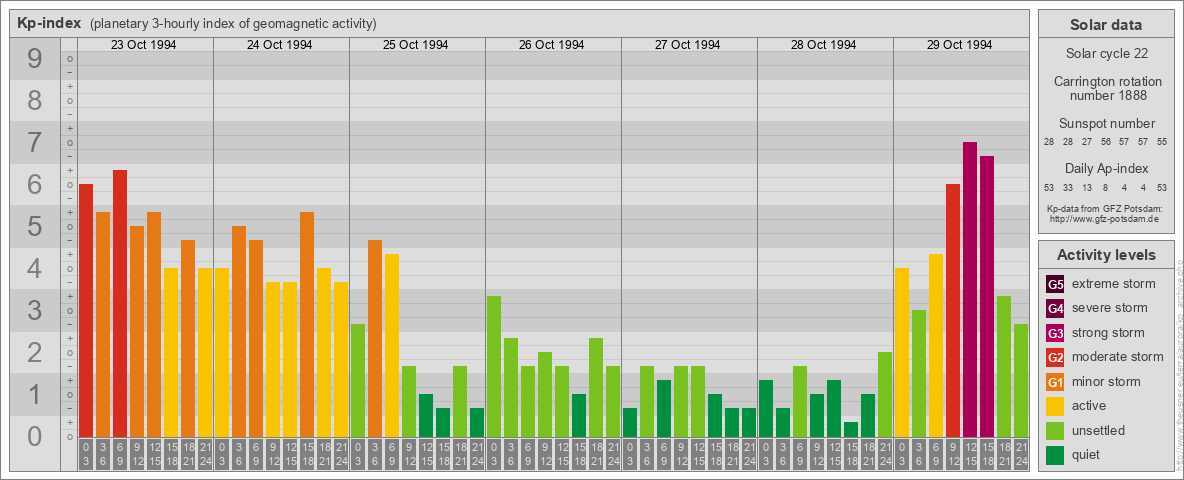Click the Activity levels panel heading
Image resolution: width=1184 pixels, height=480 pixels.
(1106, 255)
